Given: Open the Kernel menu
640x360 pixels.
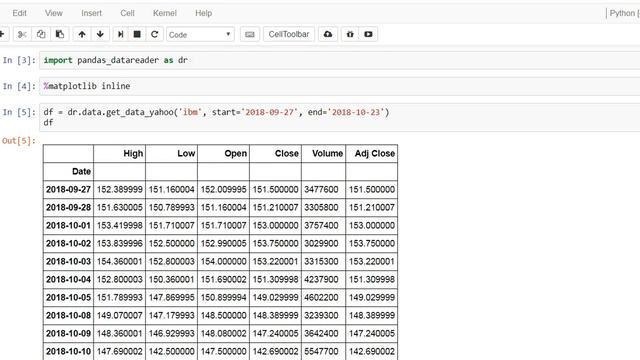Looking at the screenshot, I should click(x=165, y=13).
